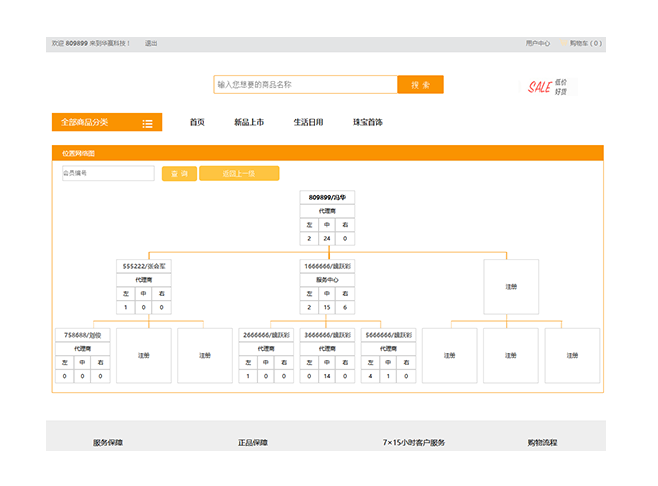Screen dimensions: 658x486
Task: Click the list icon beside 全部商品分类
Action: [147, 123]
